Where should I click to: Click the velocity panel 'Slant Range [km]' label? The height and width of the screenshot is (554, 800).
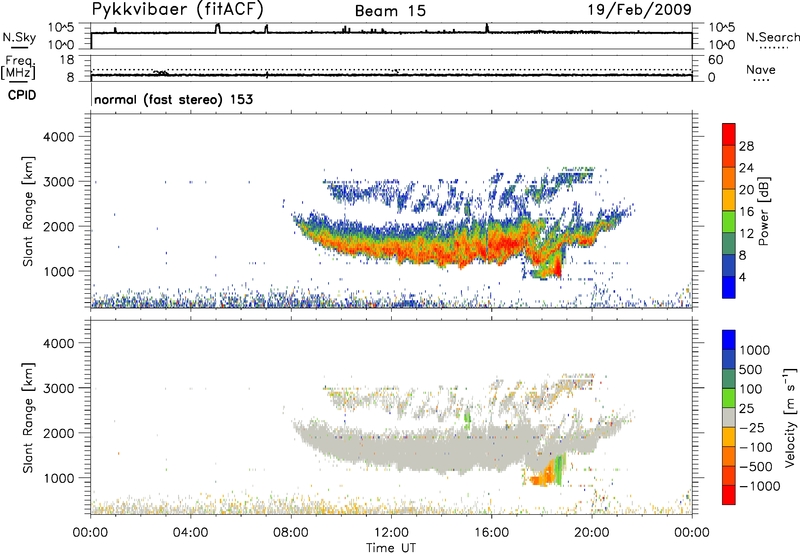tap(28, 418)
